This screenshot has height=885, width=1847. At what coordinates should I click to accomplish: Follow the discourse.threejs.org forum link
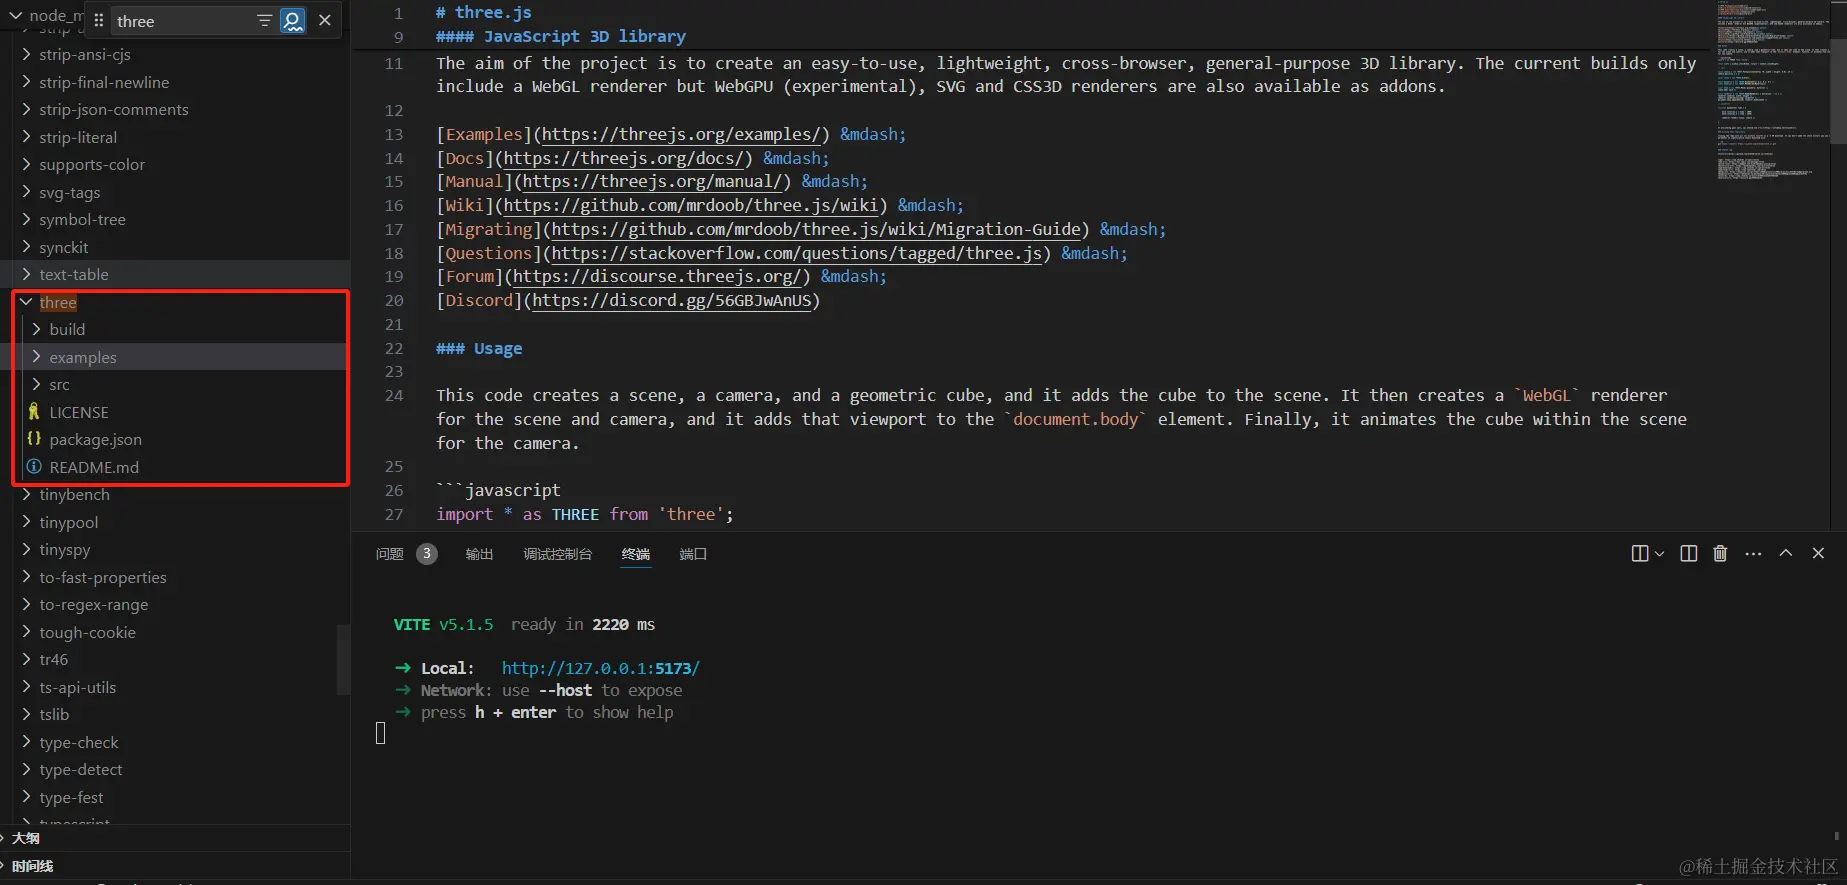[x=658, y=276]
